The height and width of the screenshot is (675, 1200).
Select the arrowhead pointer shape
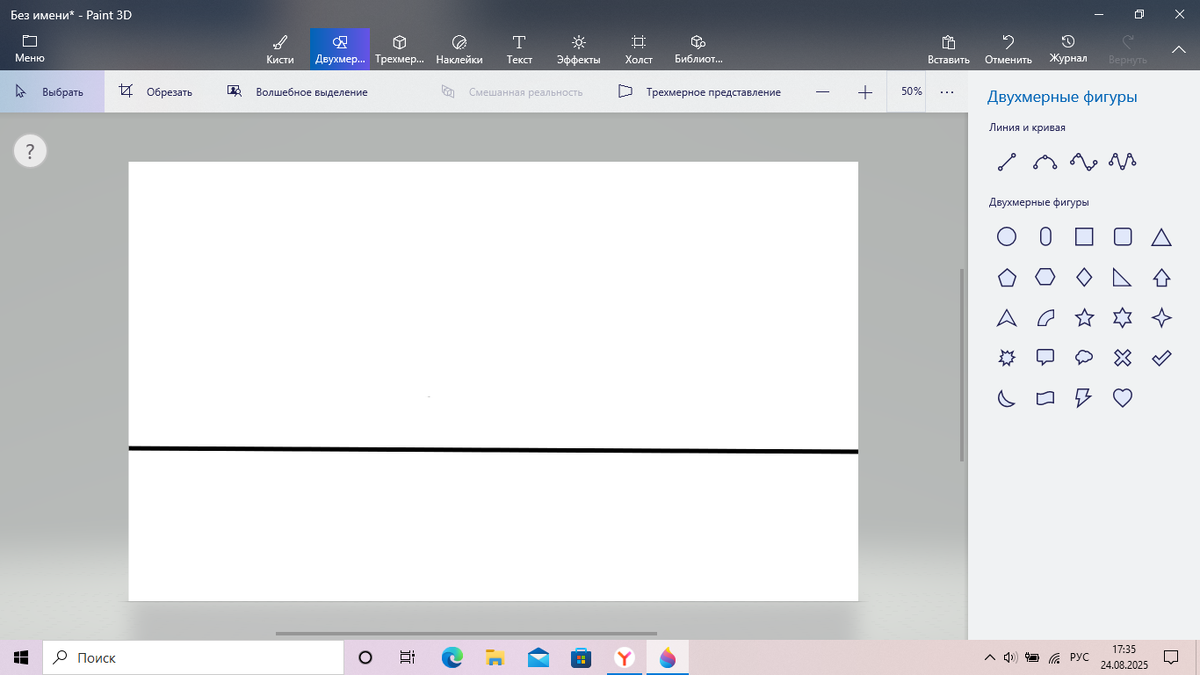(x=1007, y=318)
